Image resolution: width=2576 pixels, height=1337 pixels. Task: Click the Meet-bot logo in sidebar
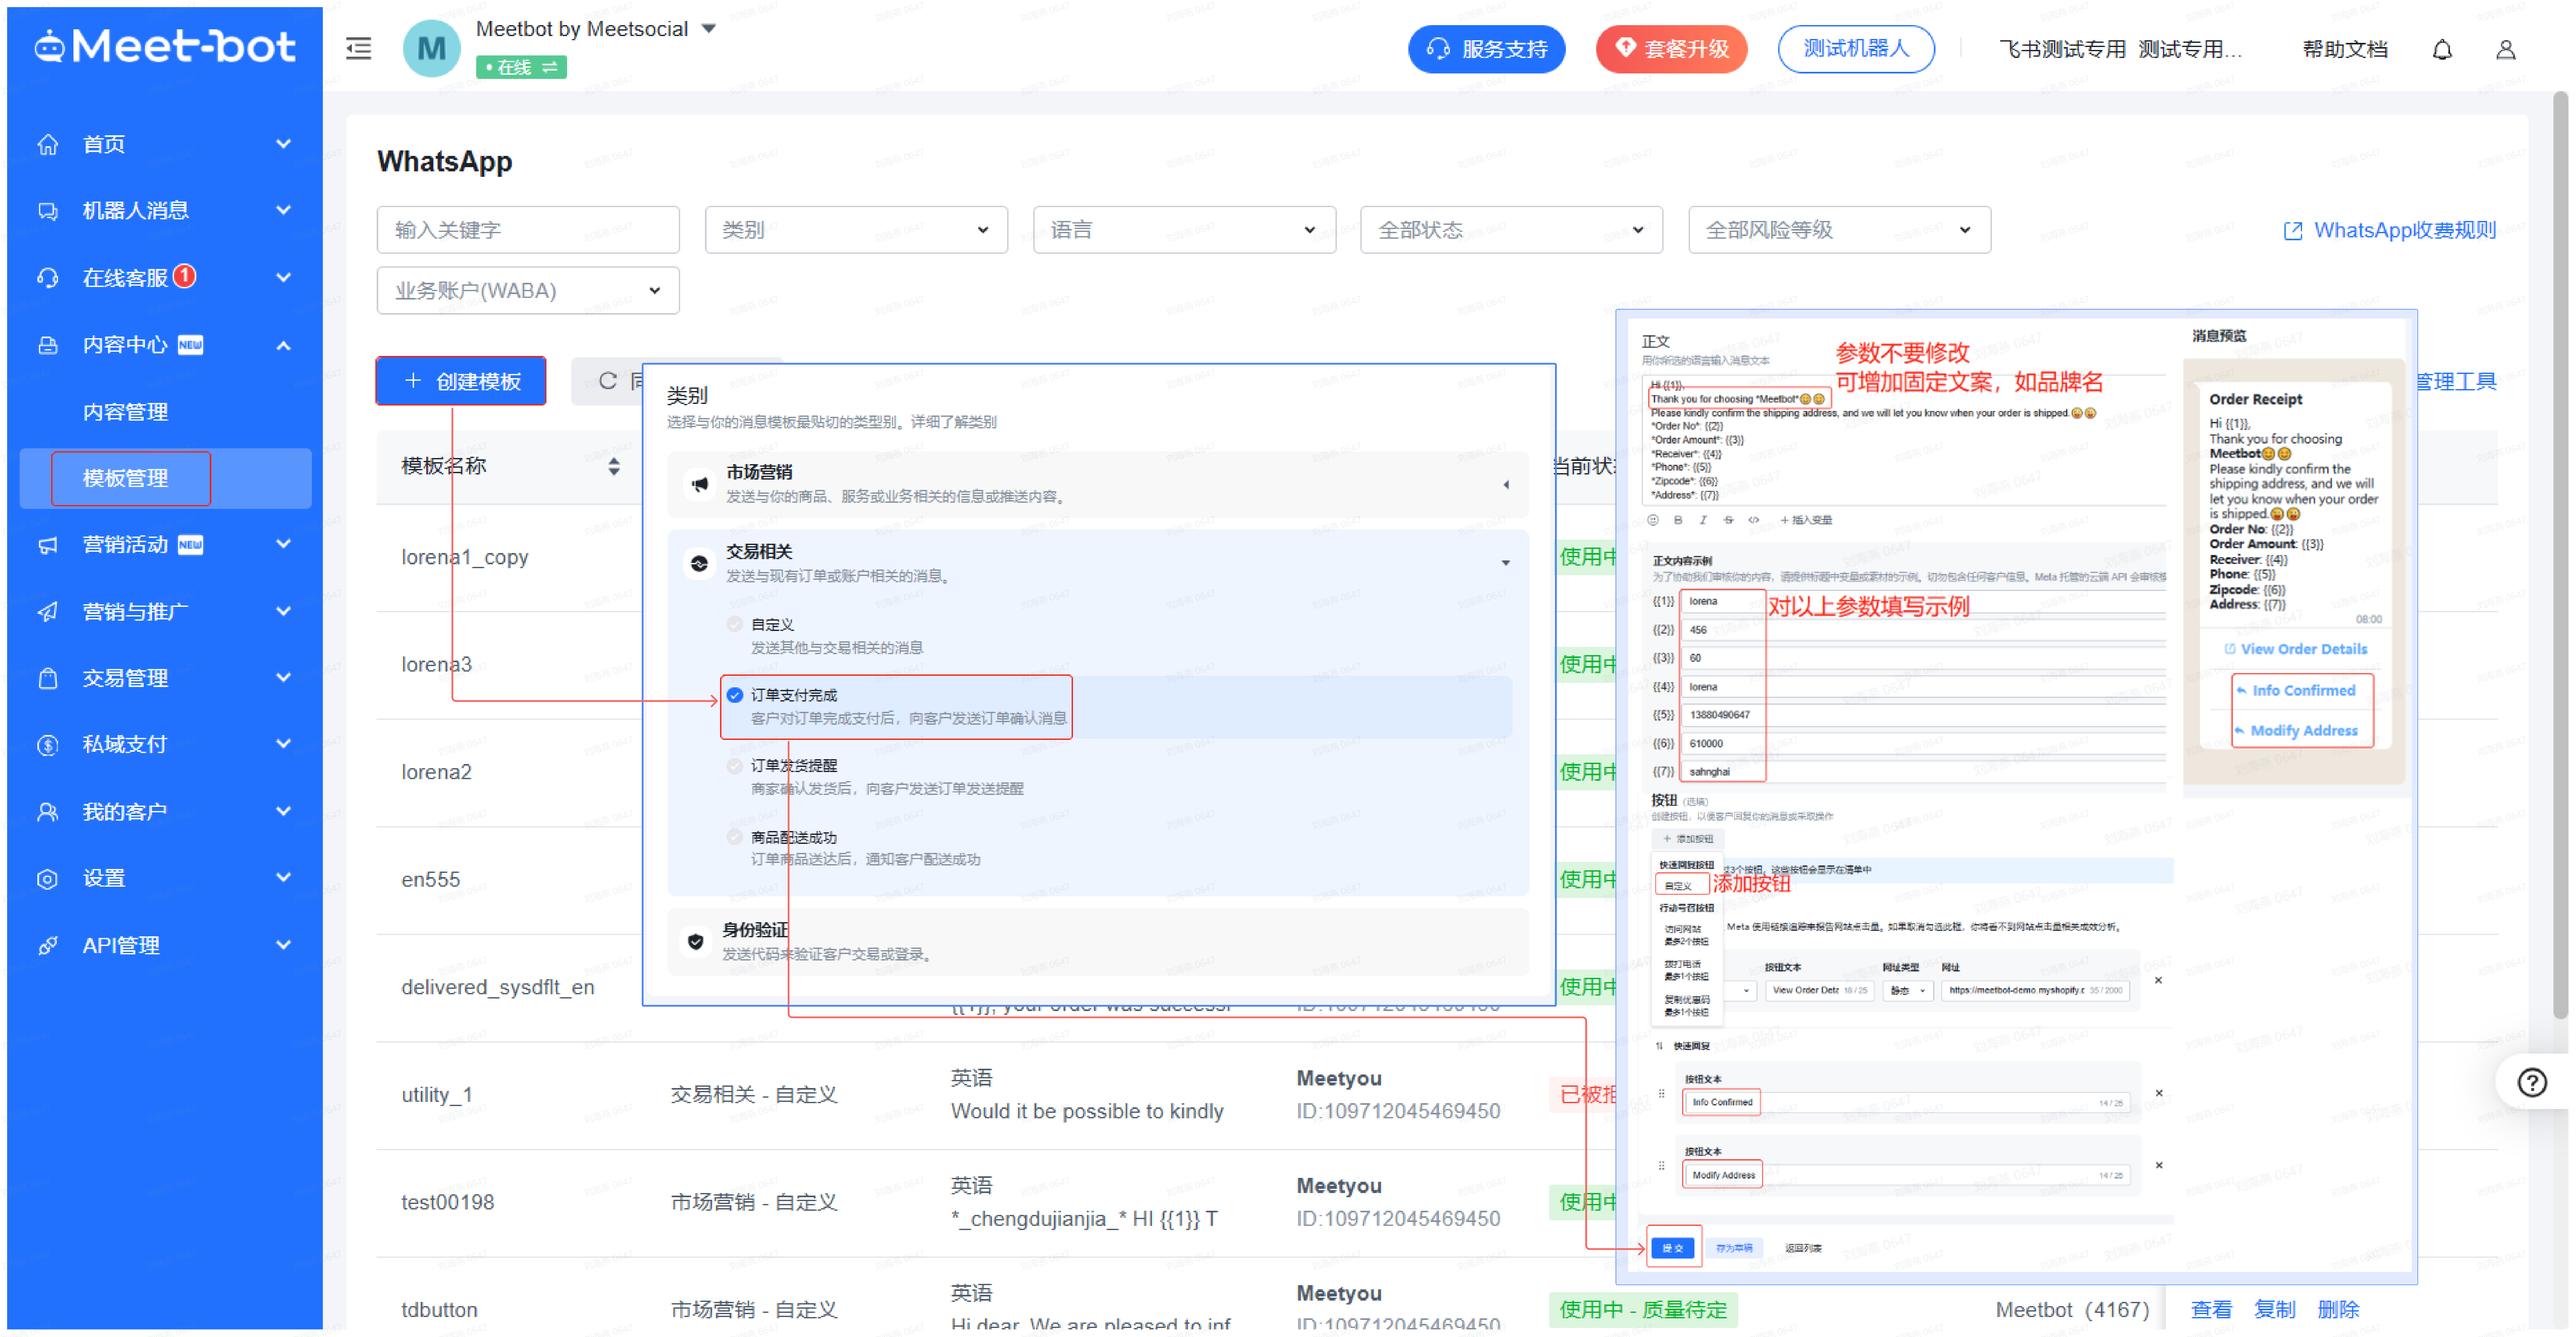pos(165,46)
